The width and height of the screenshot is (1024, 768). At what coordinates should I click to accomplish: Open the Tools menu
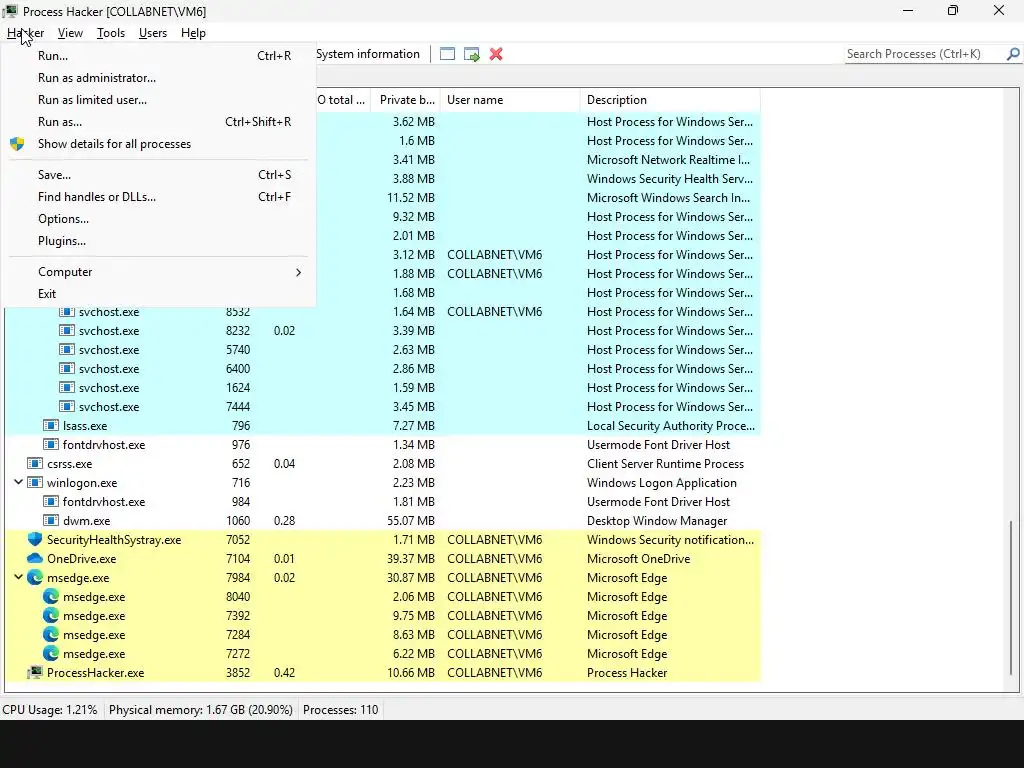(x=110, y=33)
